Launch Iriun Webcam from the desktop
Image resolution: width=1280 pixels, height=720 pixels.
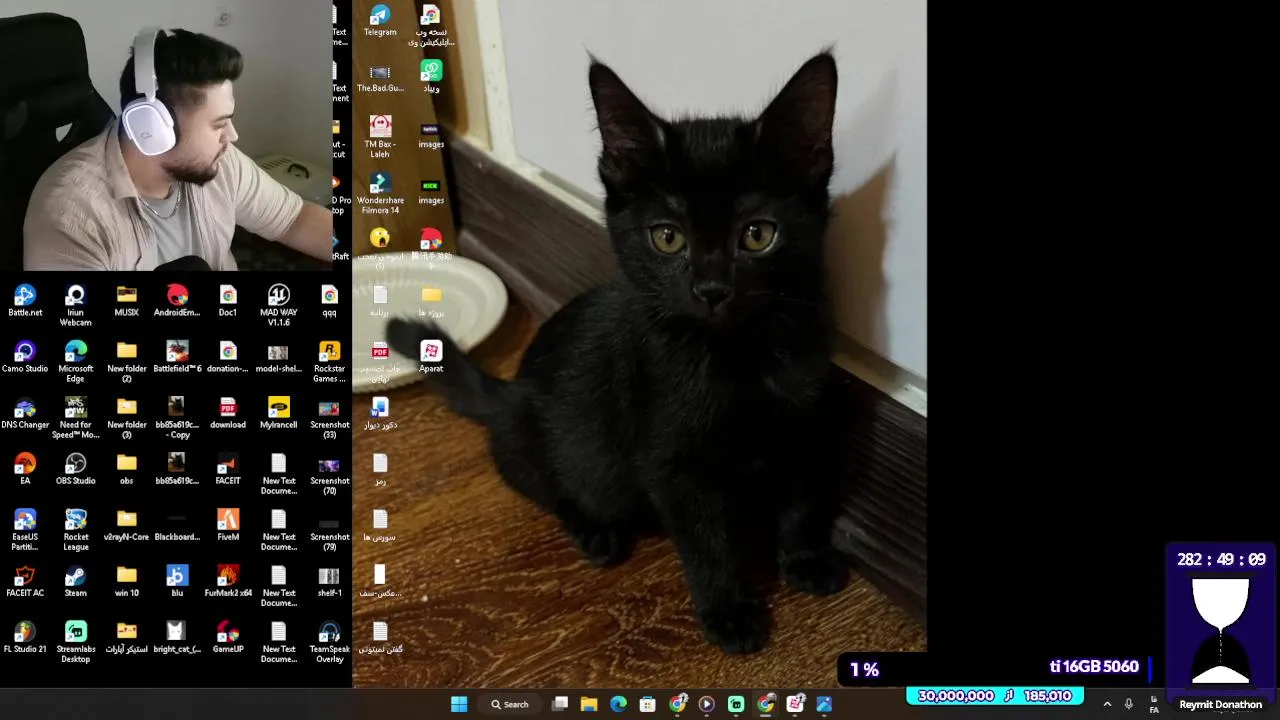75,305
